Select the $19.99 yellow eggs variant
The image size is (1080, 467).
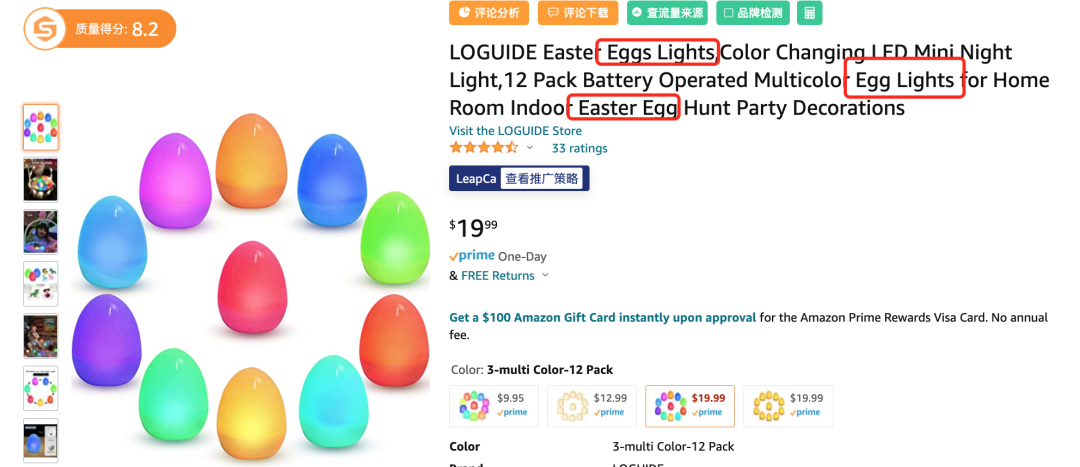tap(788, 405)
